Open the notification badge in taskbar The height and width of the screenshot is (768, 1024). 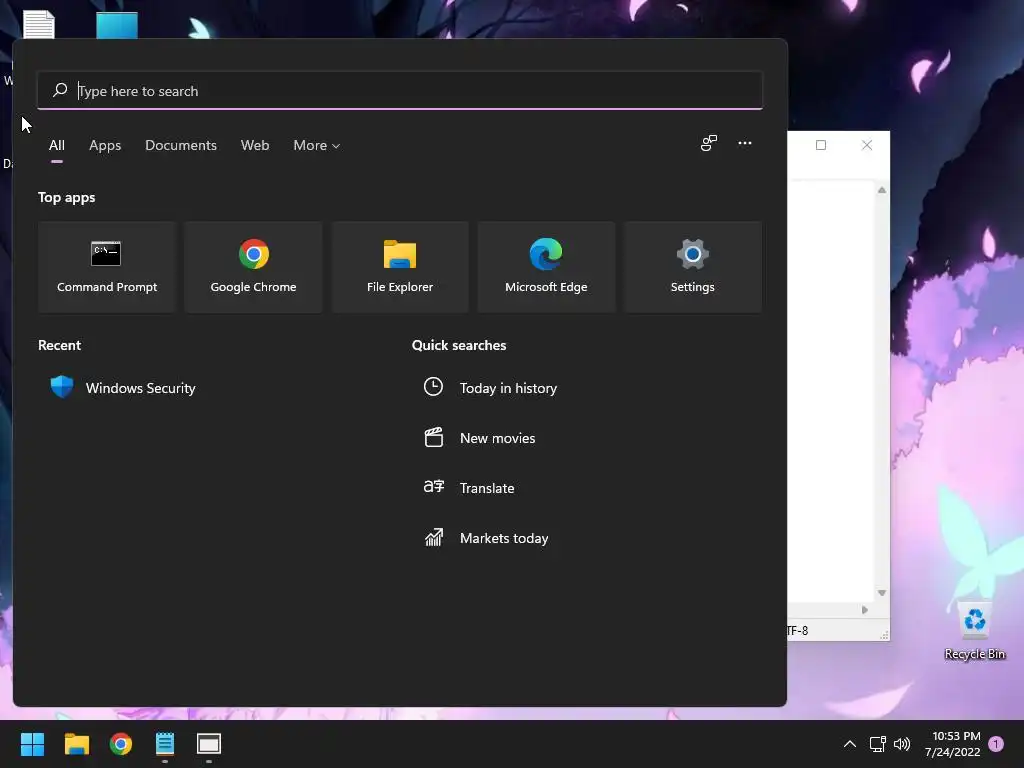996,744
